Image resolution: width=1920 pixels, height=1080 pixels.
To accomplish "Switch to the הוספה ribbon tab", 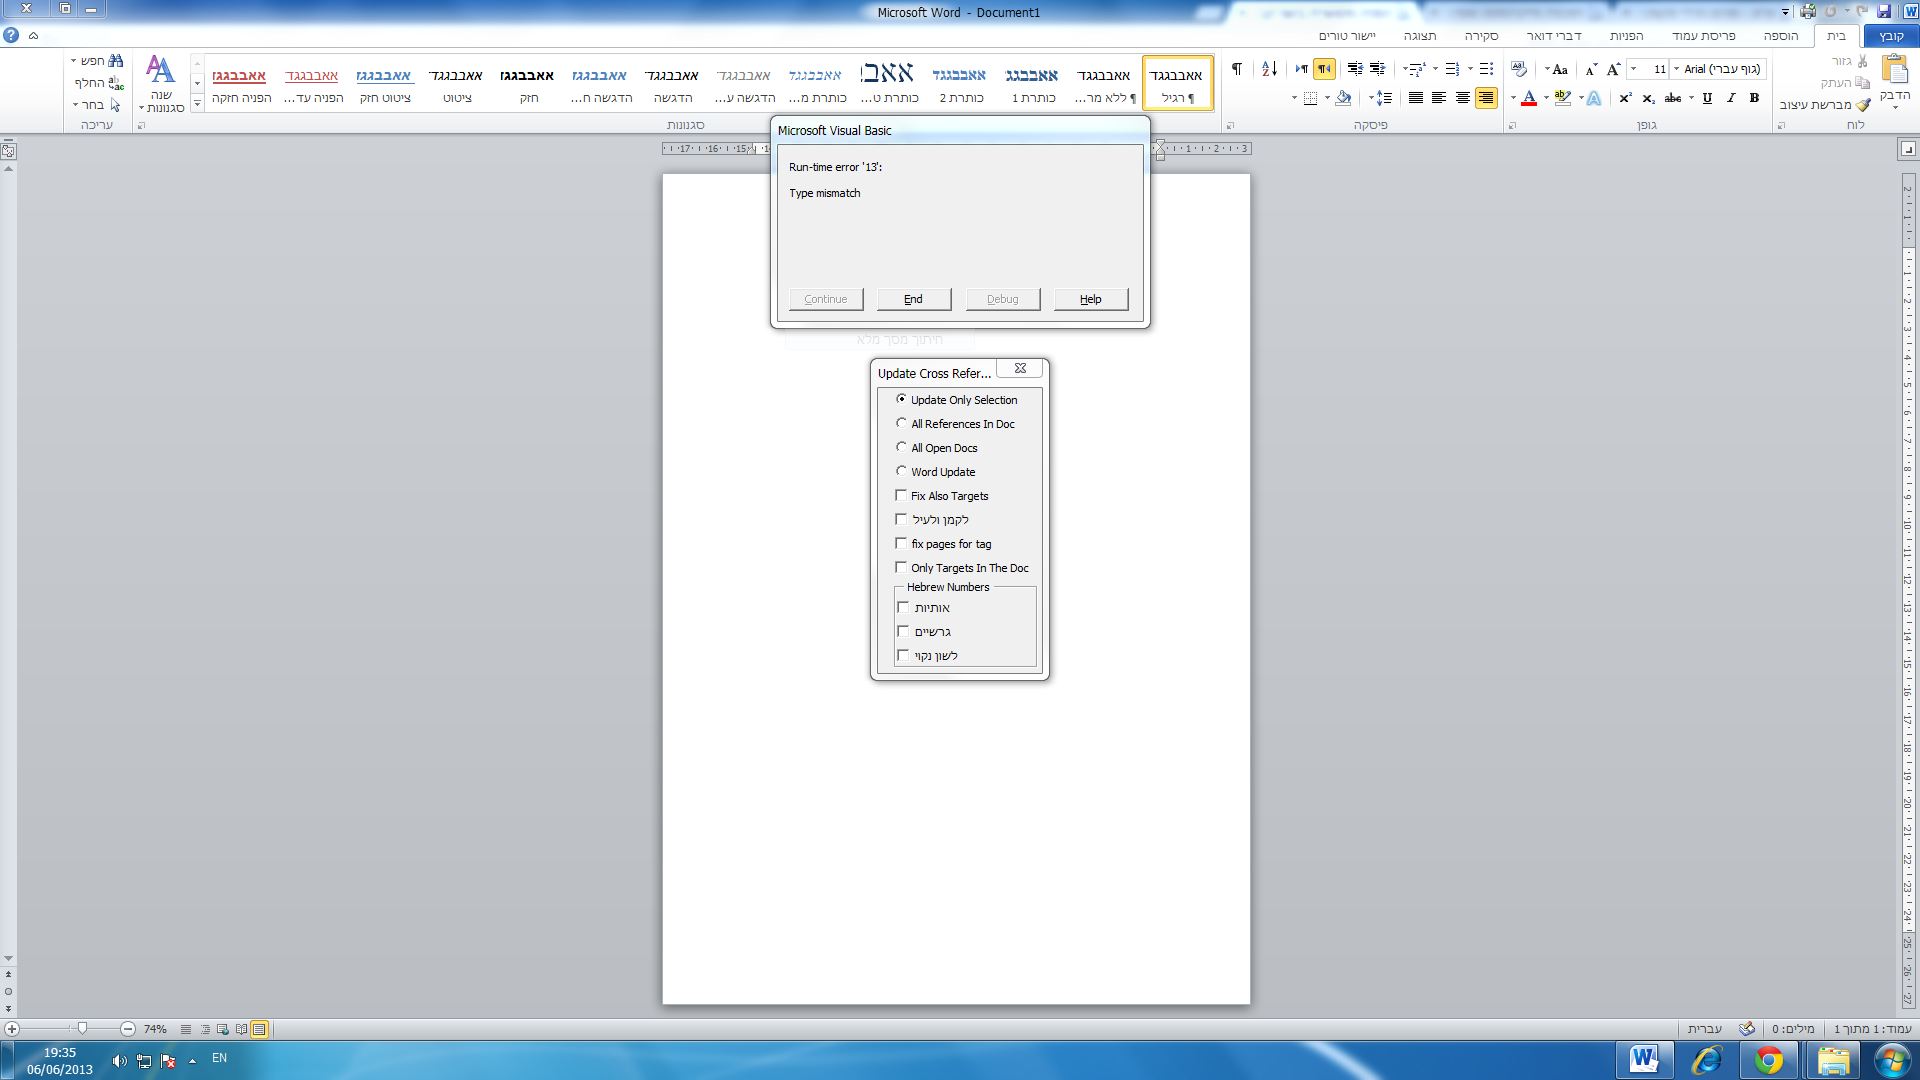I will click(1780, 36).
